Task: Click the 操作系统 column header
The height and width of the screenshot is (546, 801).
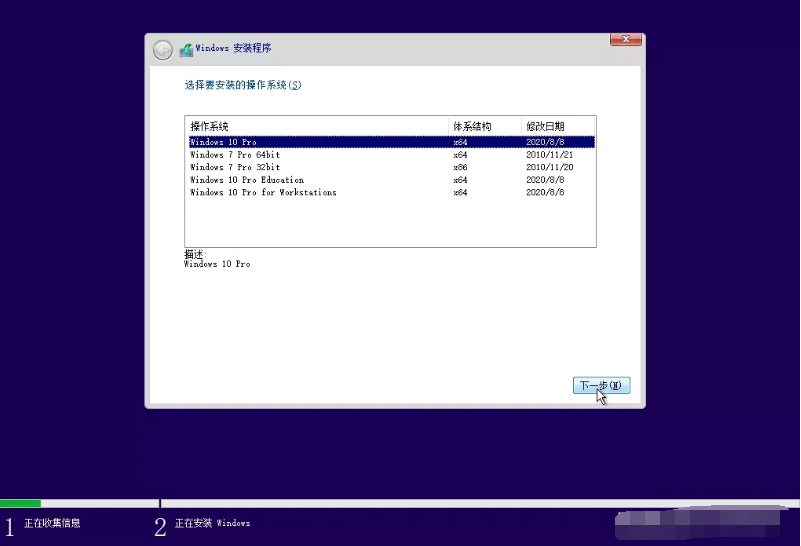Action: [x=317, y=126]
